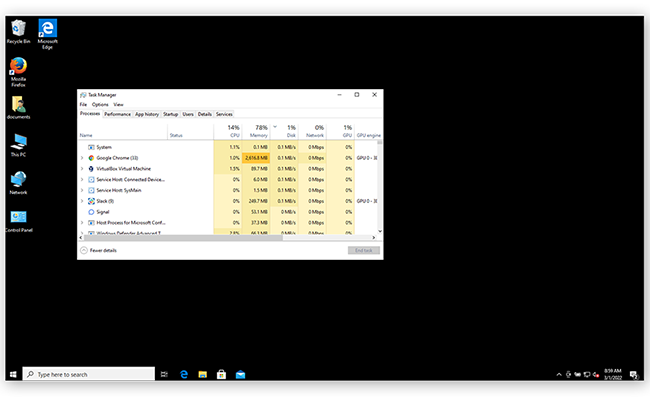Switch to the App history tab
This screenshot has height=400, width=650.
pyautogui.click(x=147, y=114)
